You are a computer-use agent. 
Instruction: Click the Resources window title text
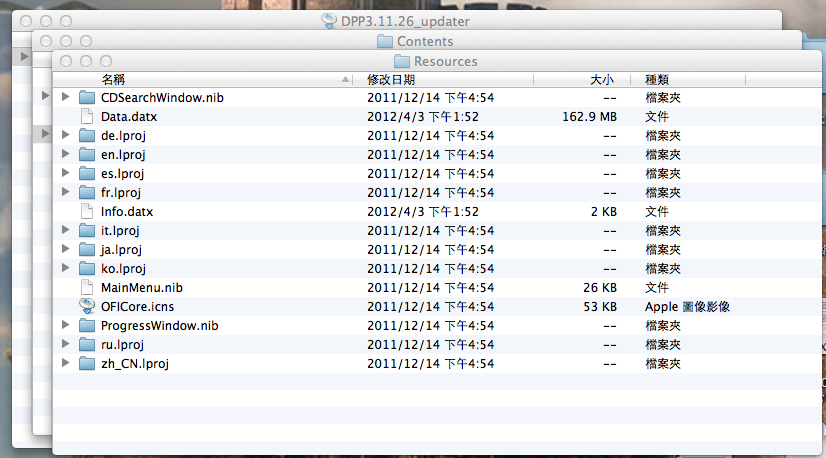click(x=446, y=61)
